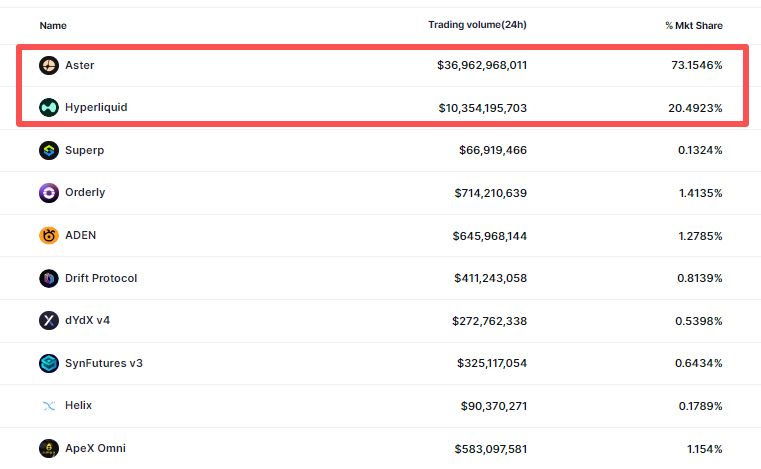Screen dimensions: 761x469
Task: Select Aster's trading volume $36,962,968,011
Action: pos(482,65)
